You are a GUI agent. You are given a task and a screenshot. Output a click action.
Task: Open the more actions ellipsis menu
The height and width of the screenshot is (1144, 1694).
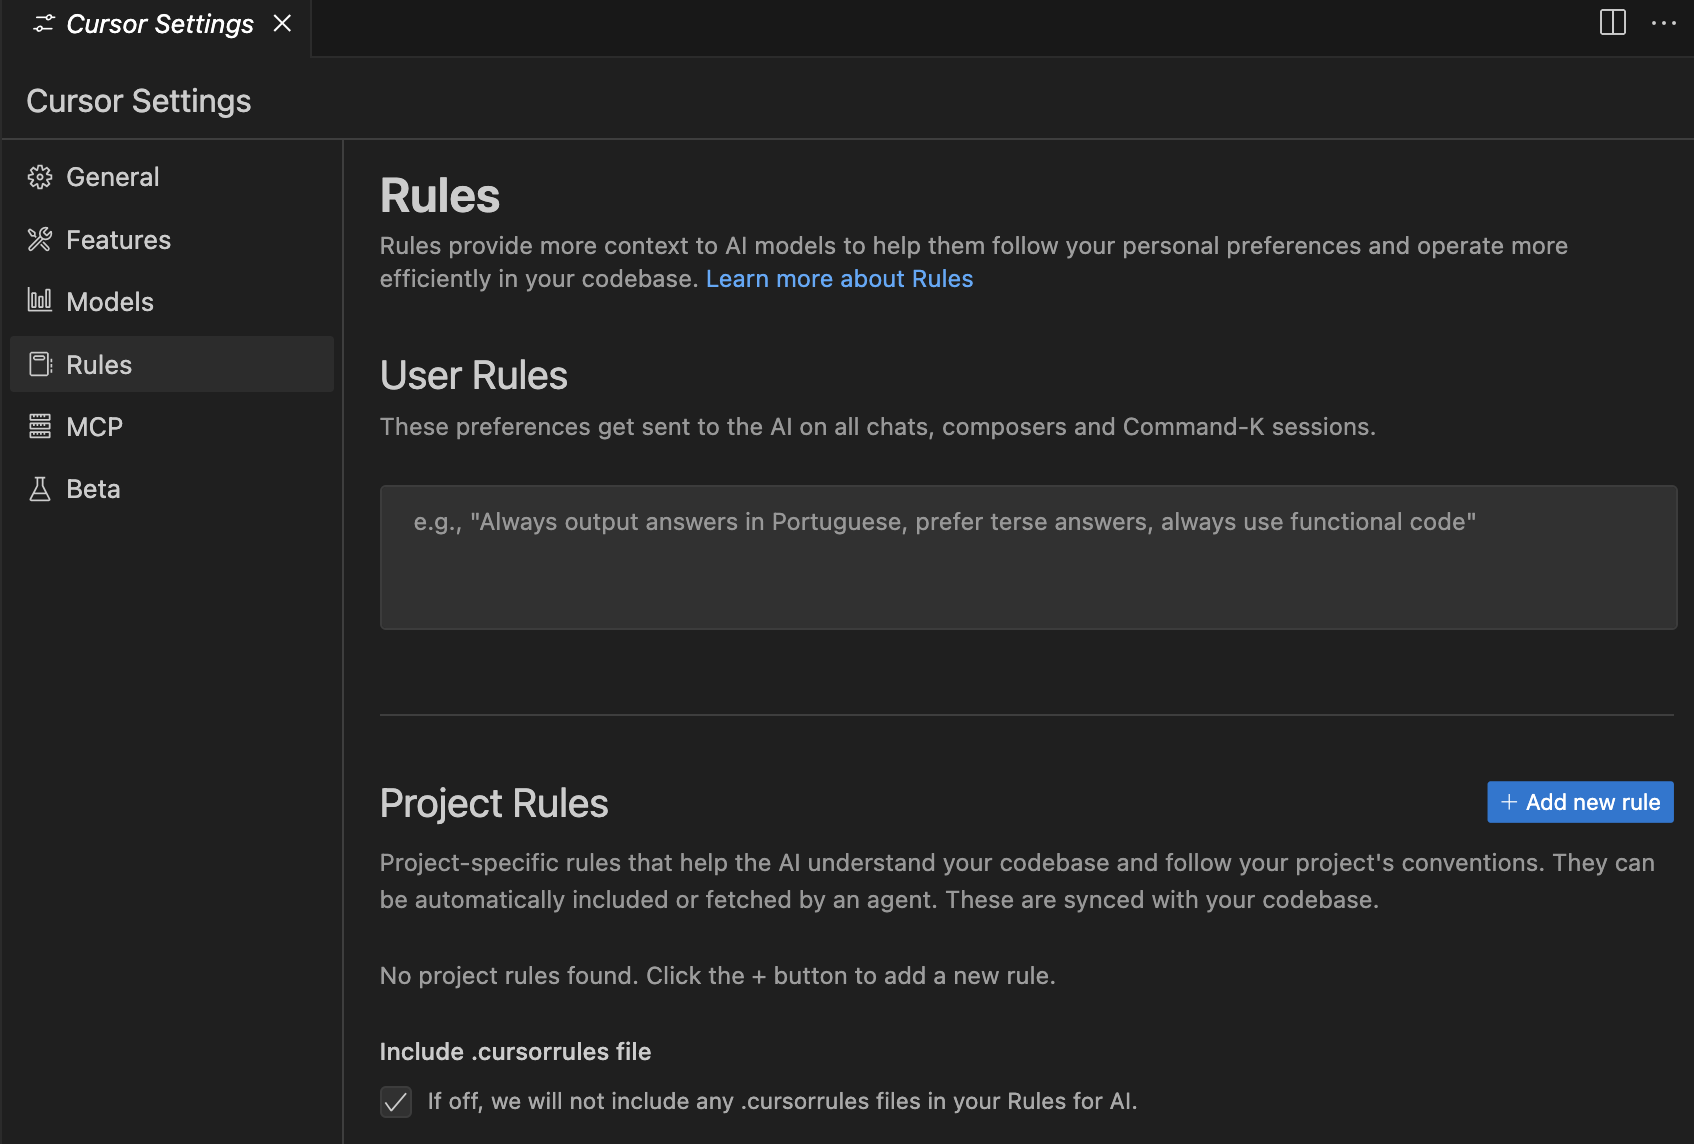coord(1664,23)
